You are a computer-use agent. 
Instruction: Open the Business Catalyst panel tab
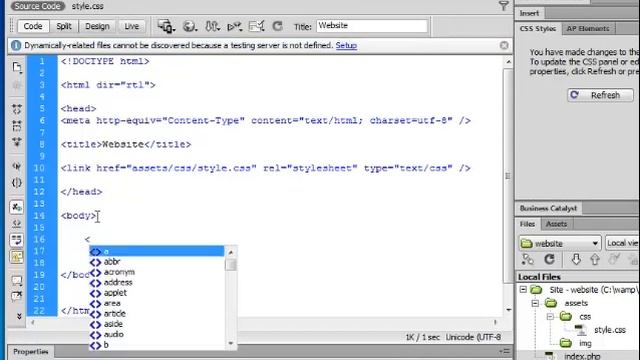point(548,208)
